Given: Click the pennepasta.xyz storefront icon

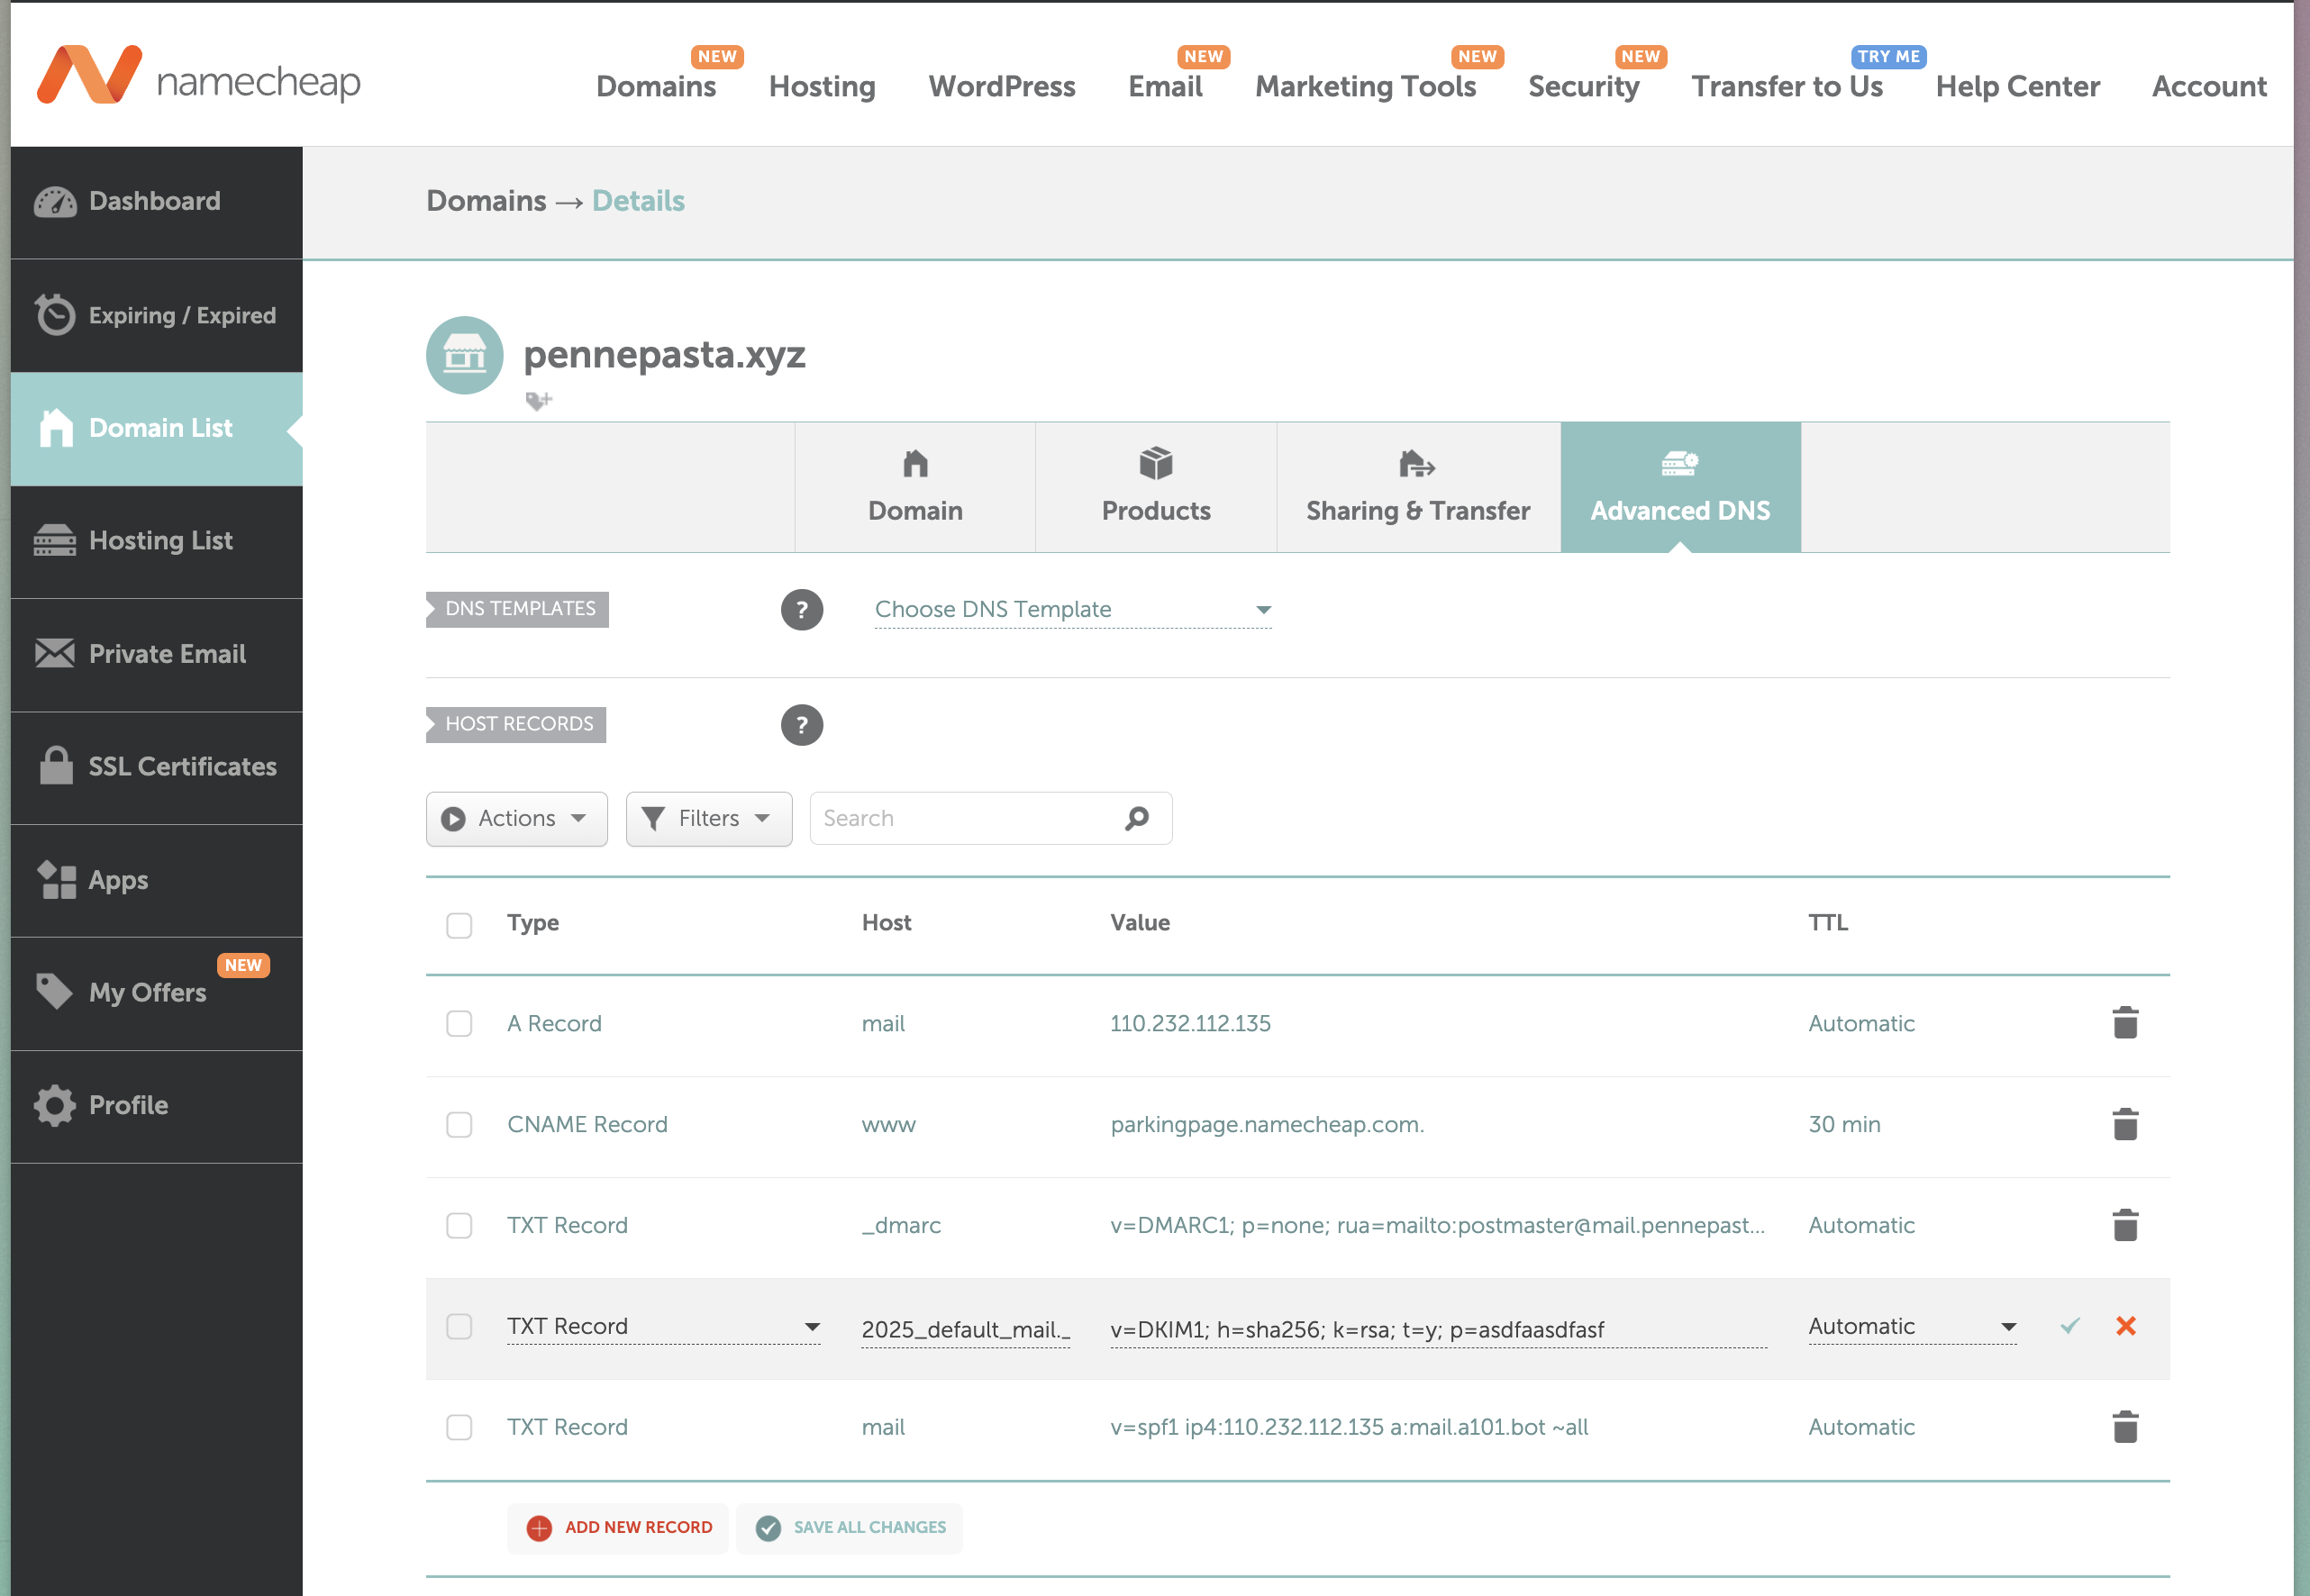Looking at the screenshot, I should (x=465, y=356).
